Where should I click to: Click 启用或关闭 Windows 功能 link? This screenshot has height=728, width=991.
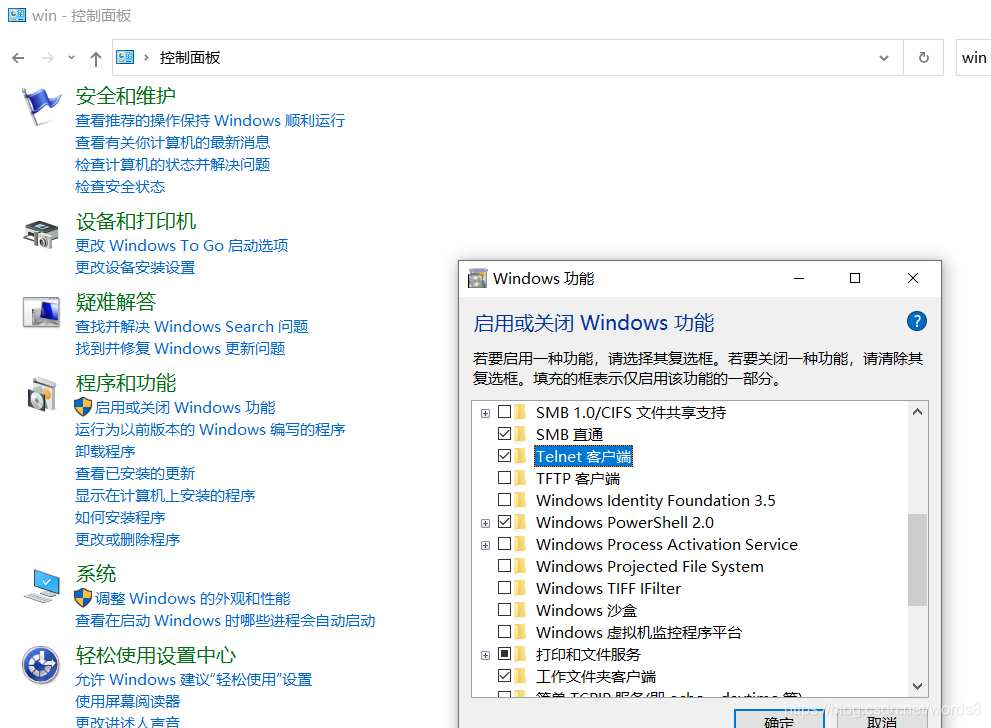(x=185, y=408)
